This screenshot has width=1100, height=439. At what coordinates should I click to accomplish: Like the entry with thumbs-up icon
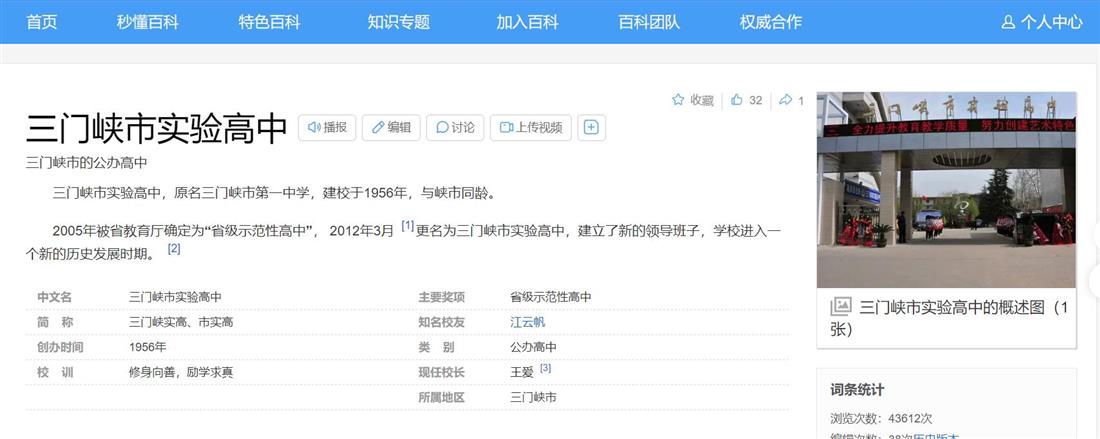(737, 100)
